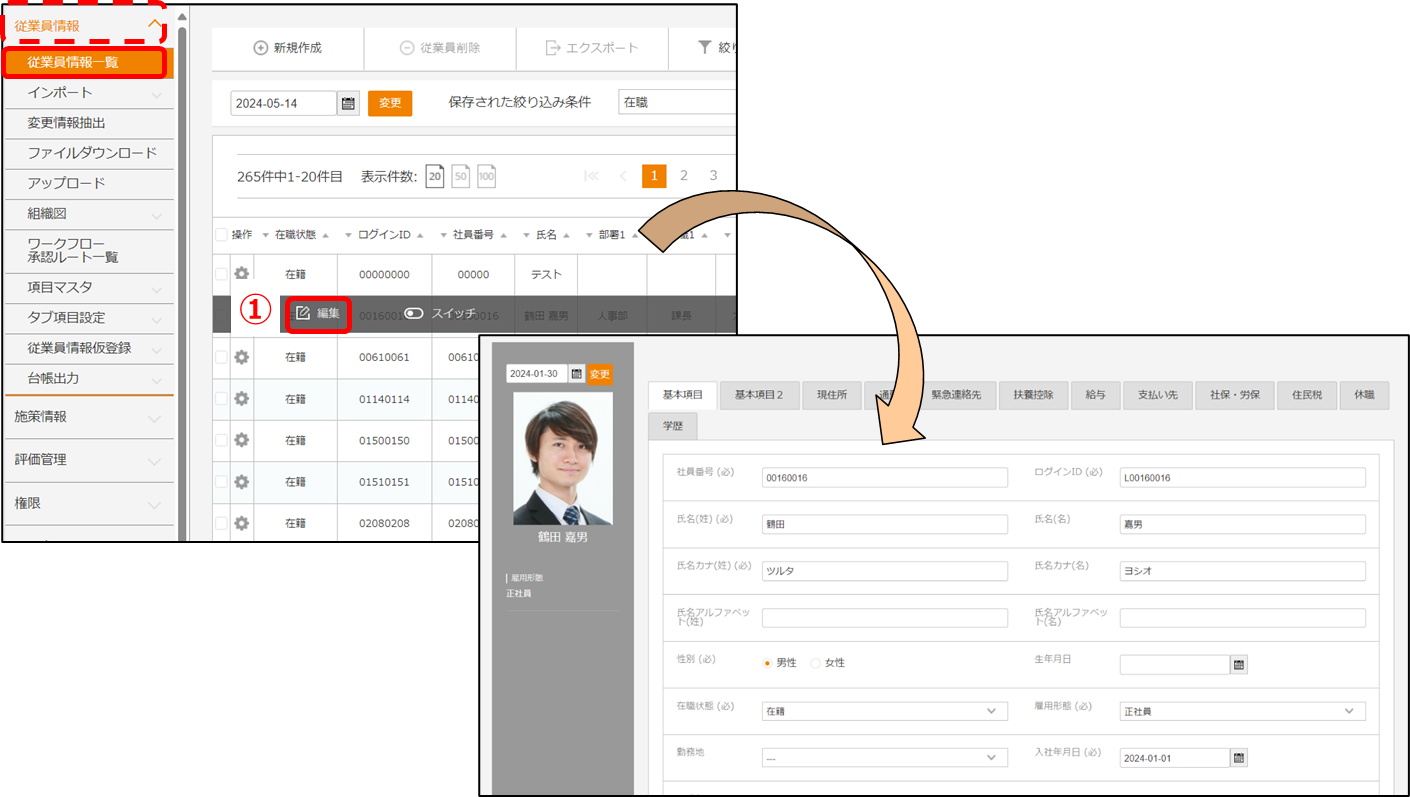Show 100 items per page
1410x797 pixels.
click(486, 176)
